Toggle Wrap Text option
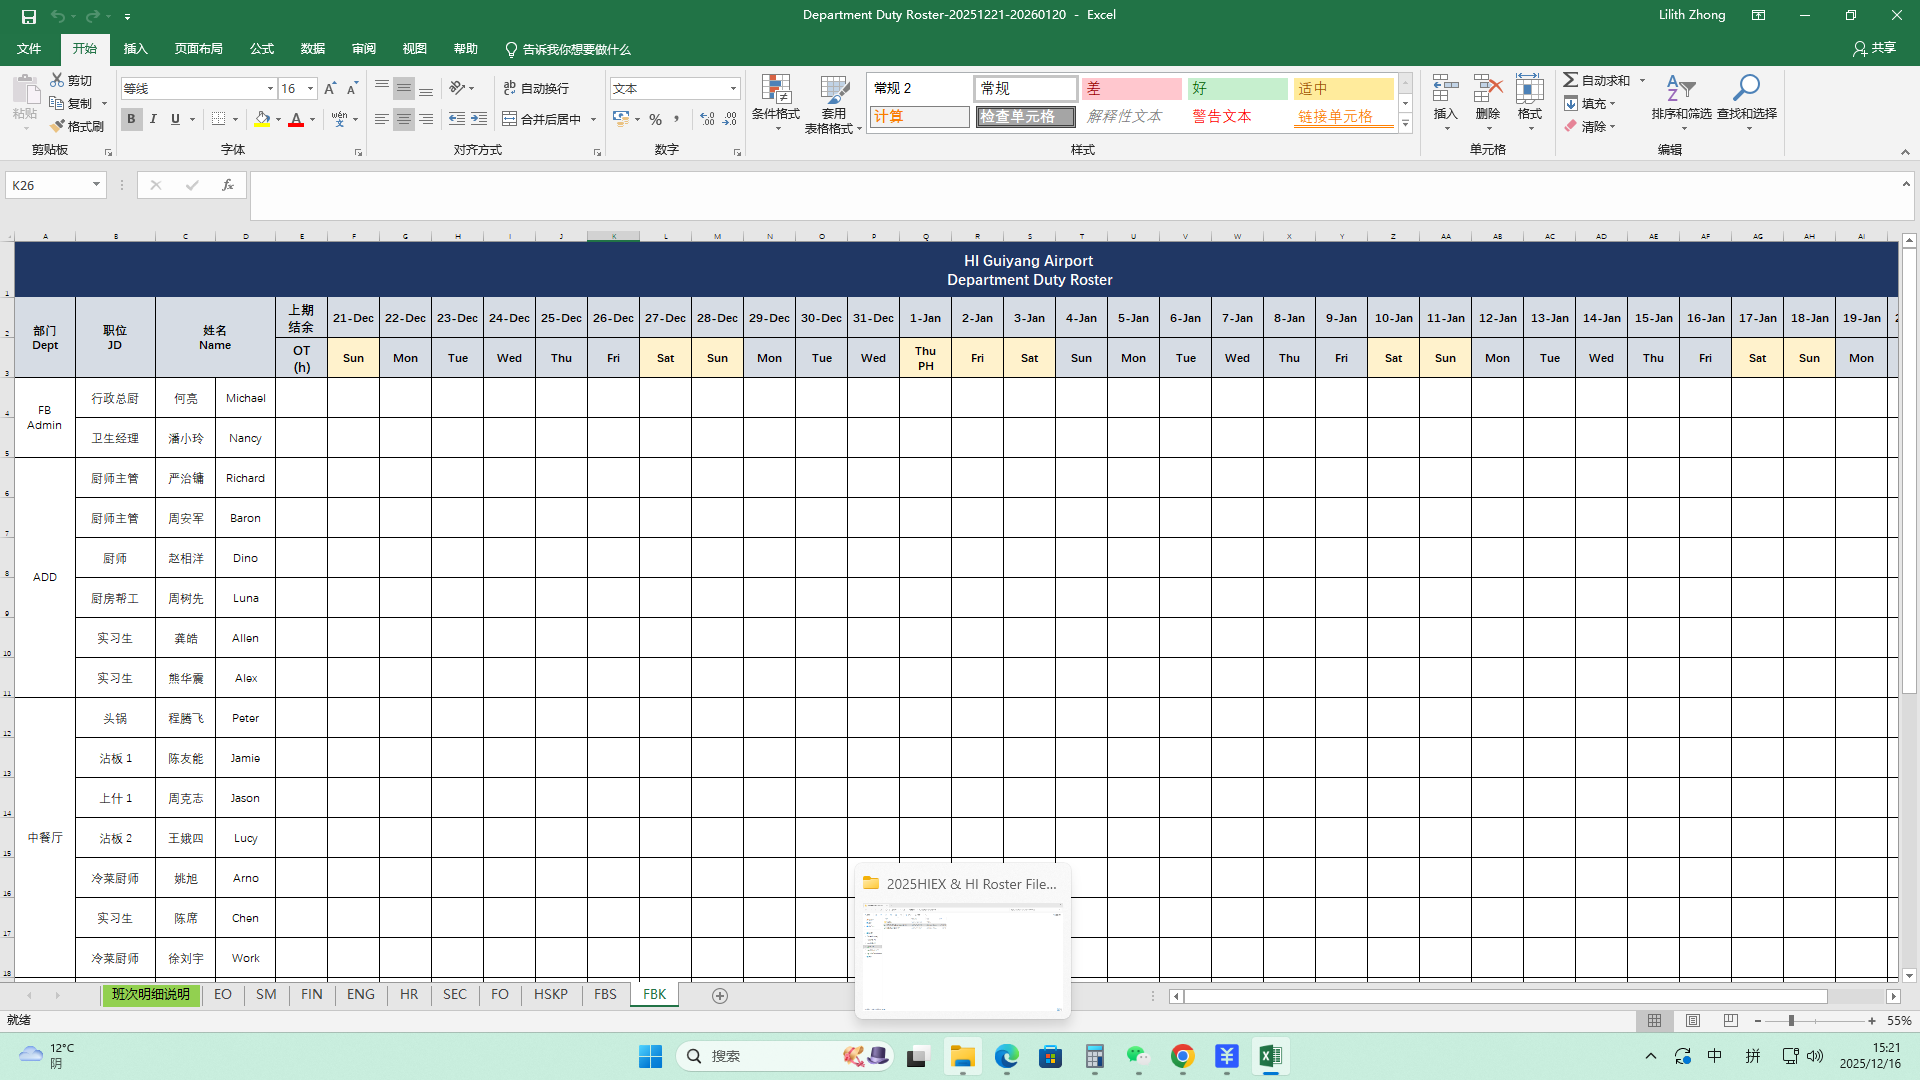This screenshot has width=1920, height=1080. (536, 88)
